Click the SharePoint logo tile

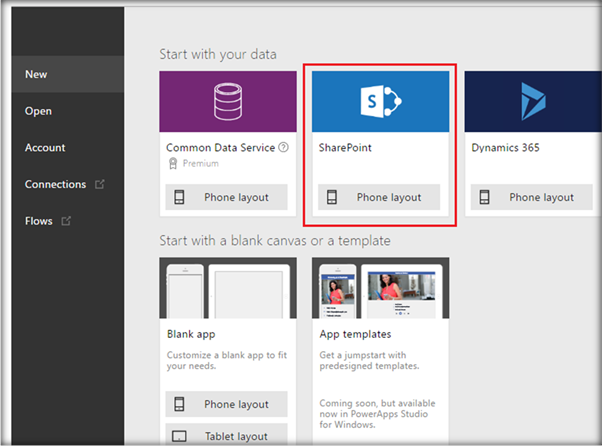point(380,101)
